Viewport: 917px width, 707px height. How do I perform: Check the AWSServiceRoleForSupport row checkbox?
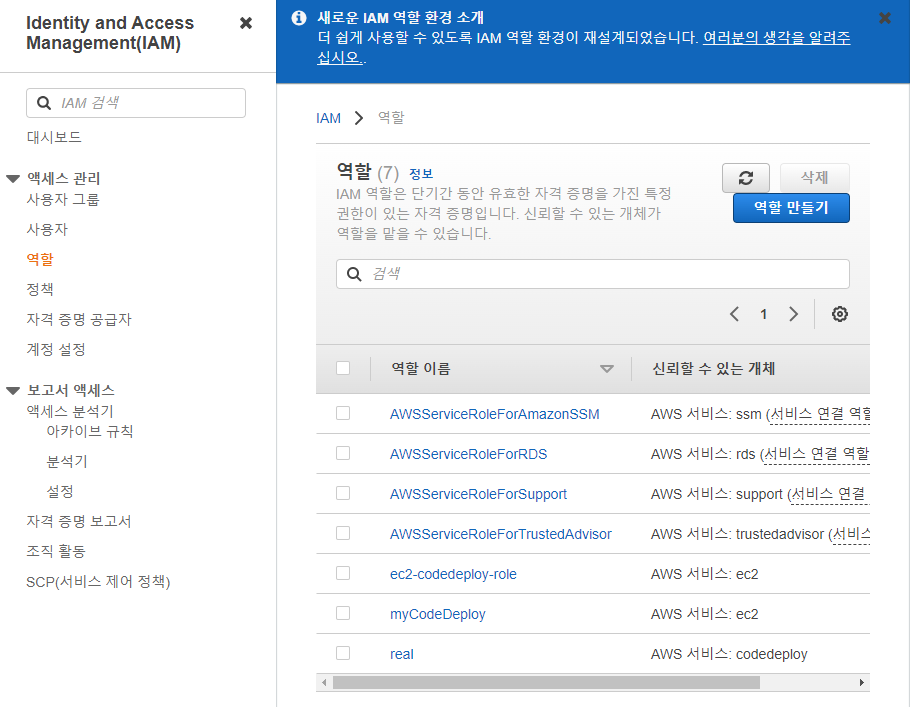pos(343,493)
